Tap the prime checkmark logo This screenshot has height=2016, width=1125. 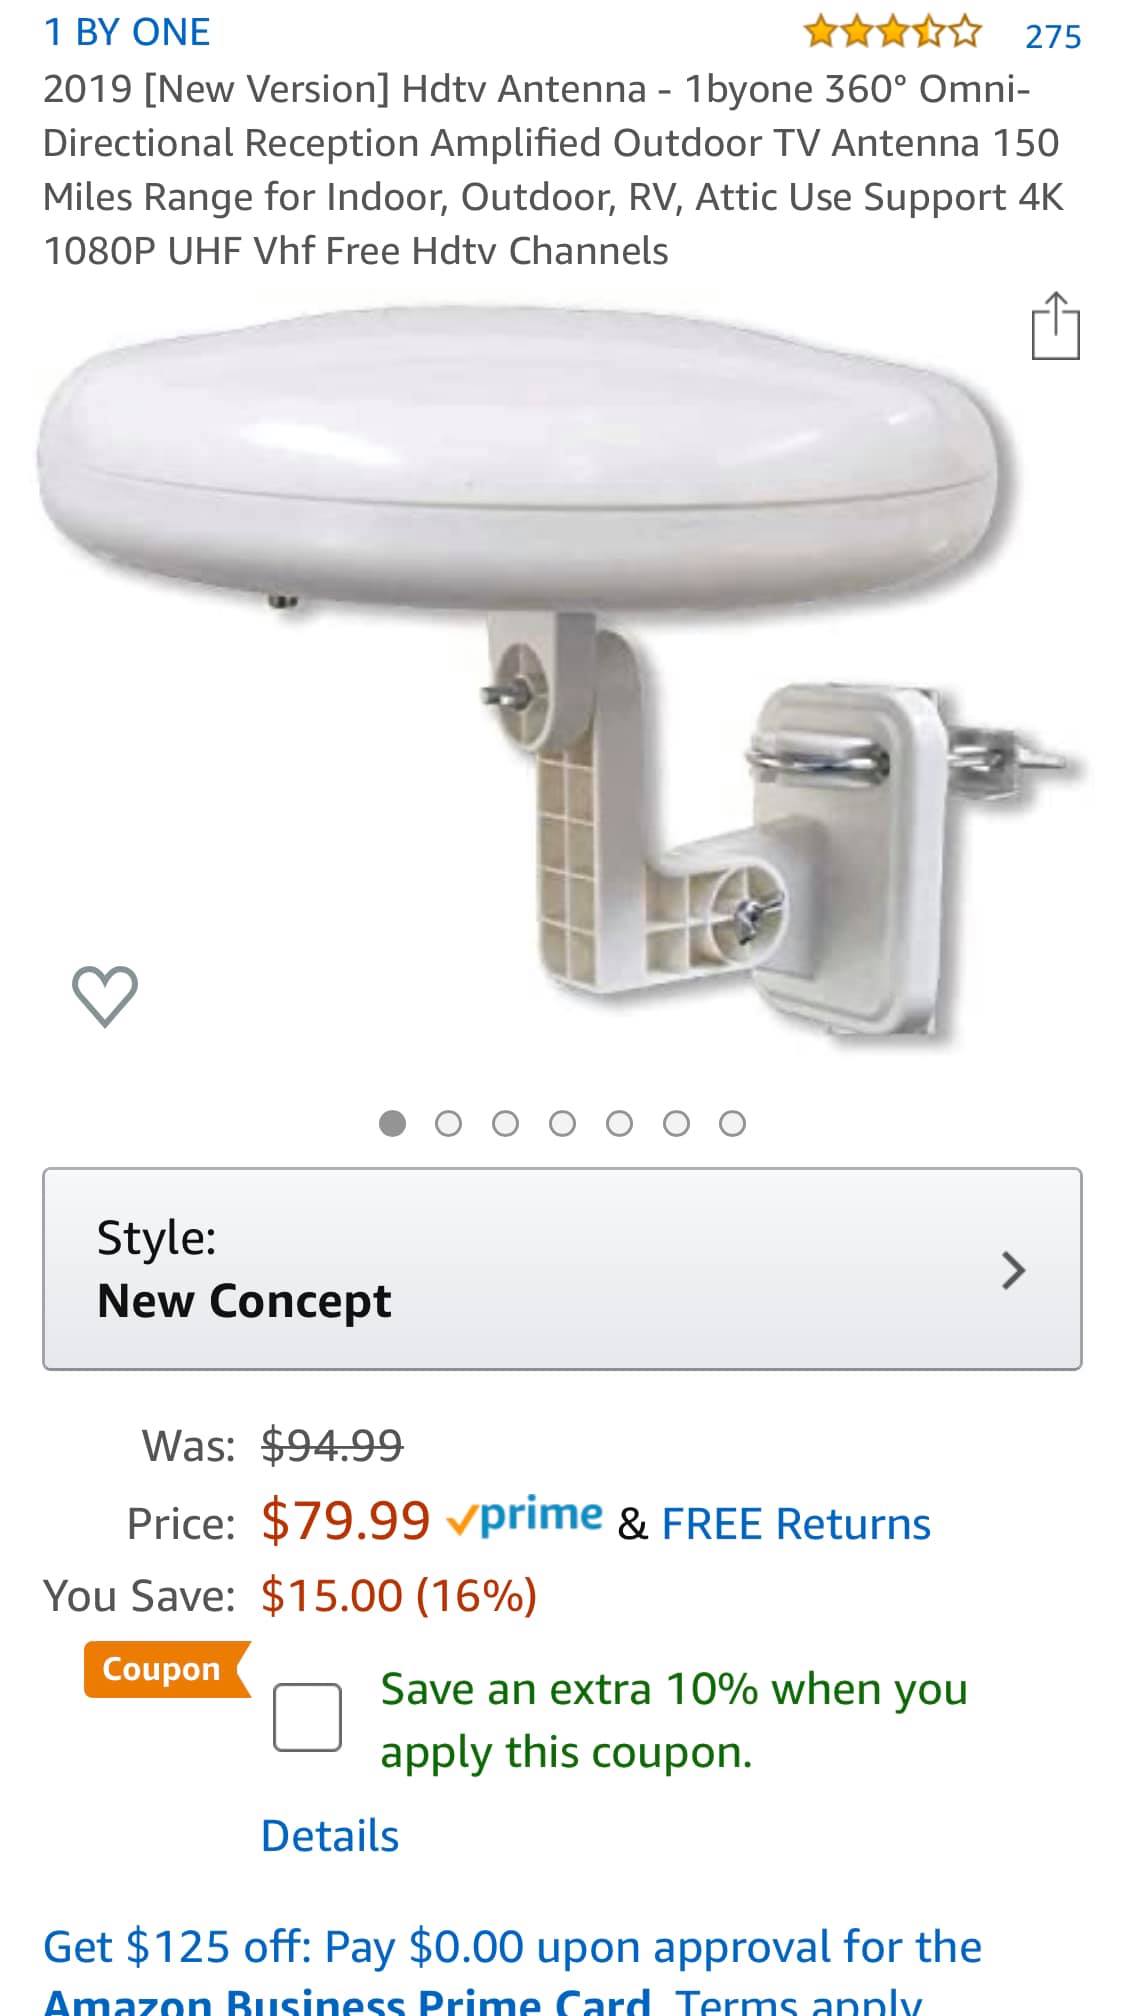[524, 1518]
